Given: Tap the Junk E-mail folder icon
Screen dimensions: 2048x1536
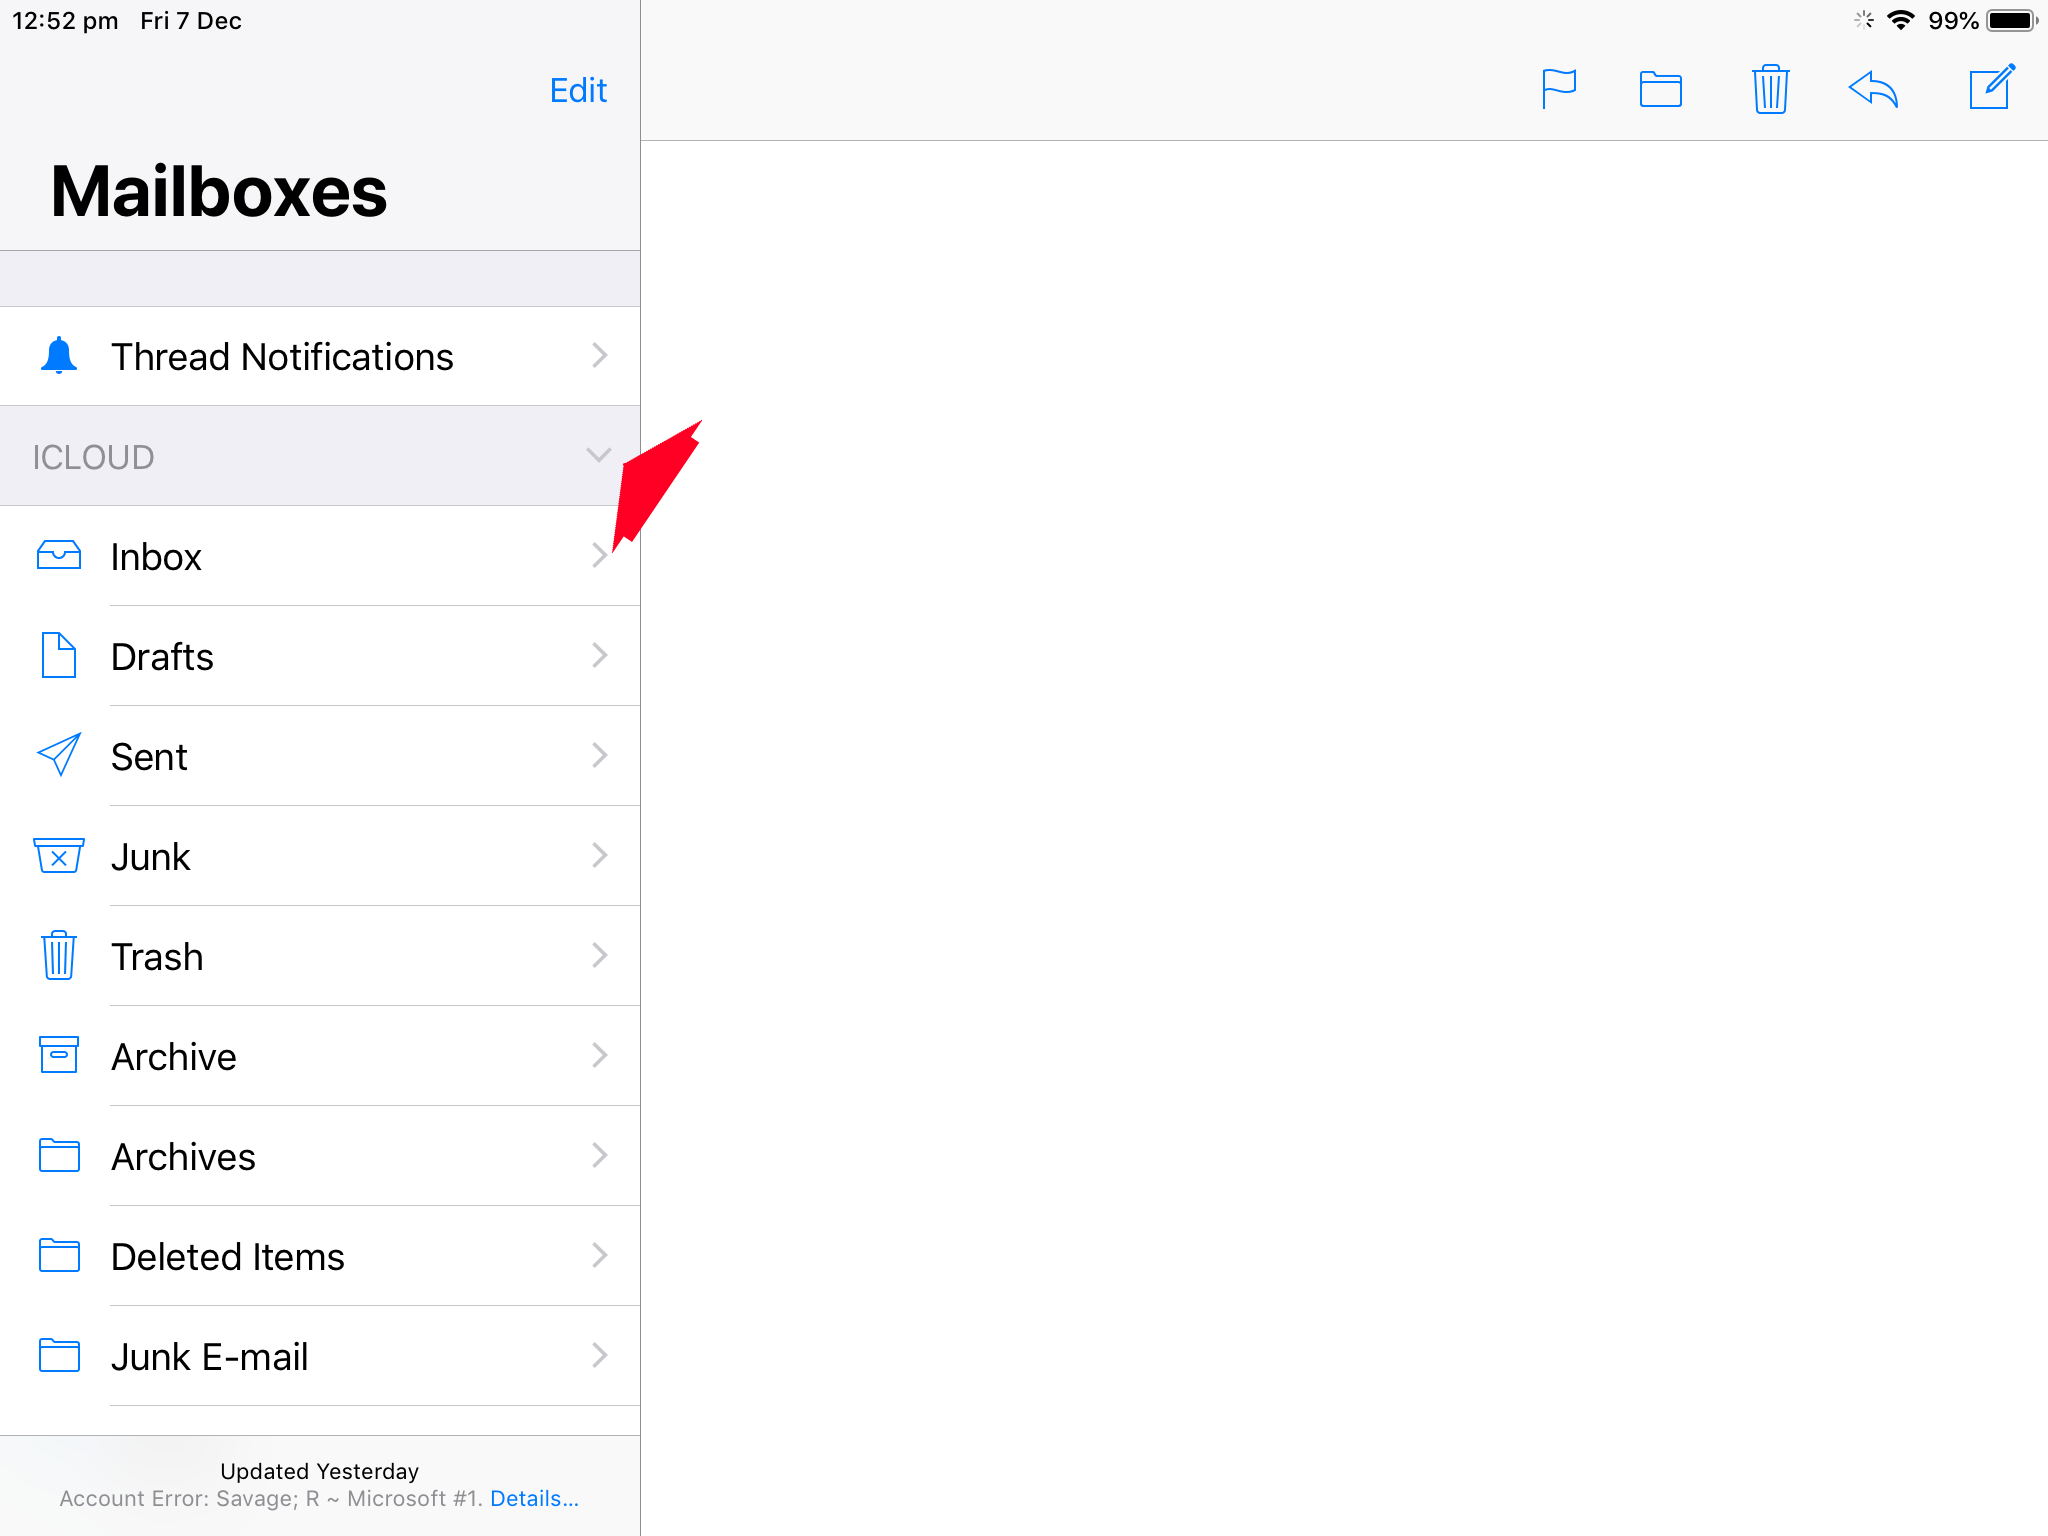Looking at the screenshot, I should (59, 1355).
